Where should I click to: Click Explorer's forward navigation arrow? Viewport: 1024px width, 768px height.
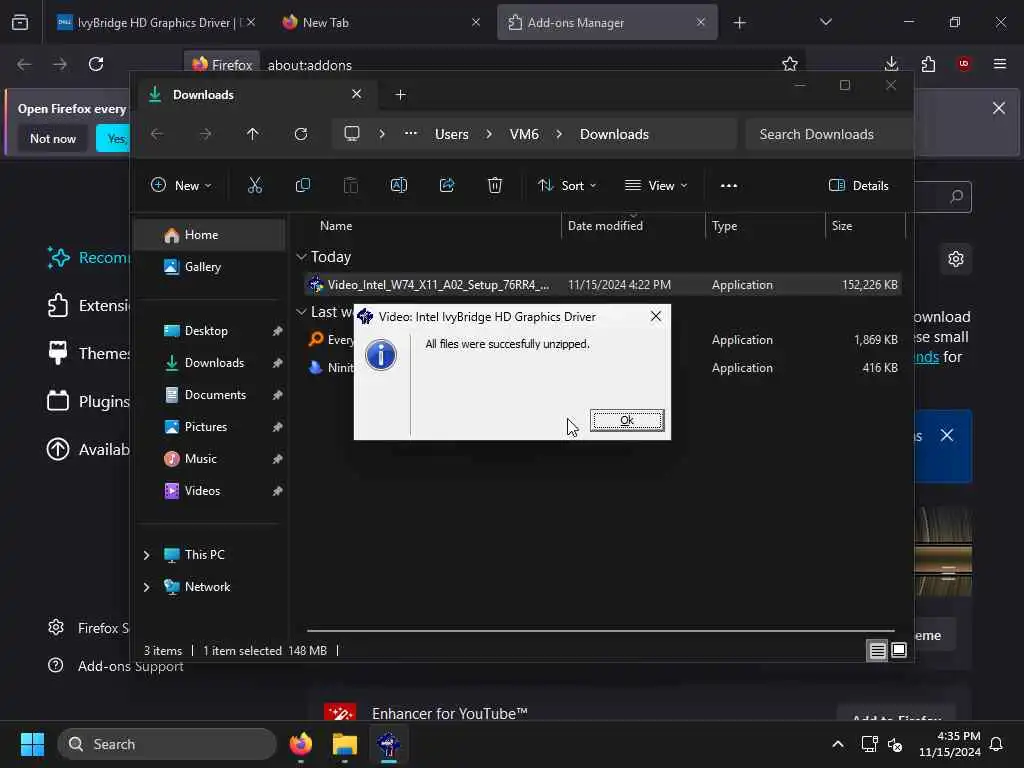(x=205, y=134)
